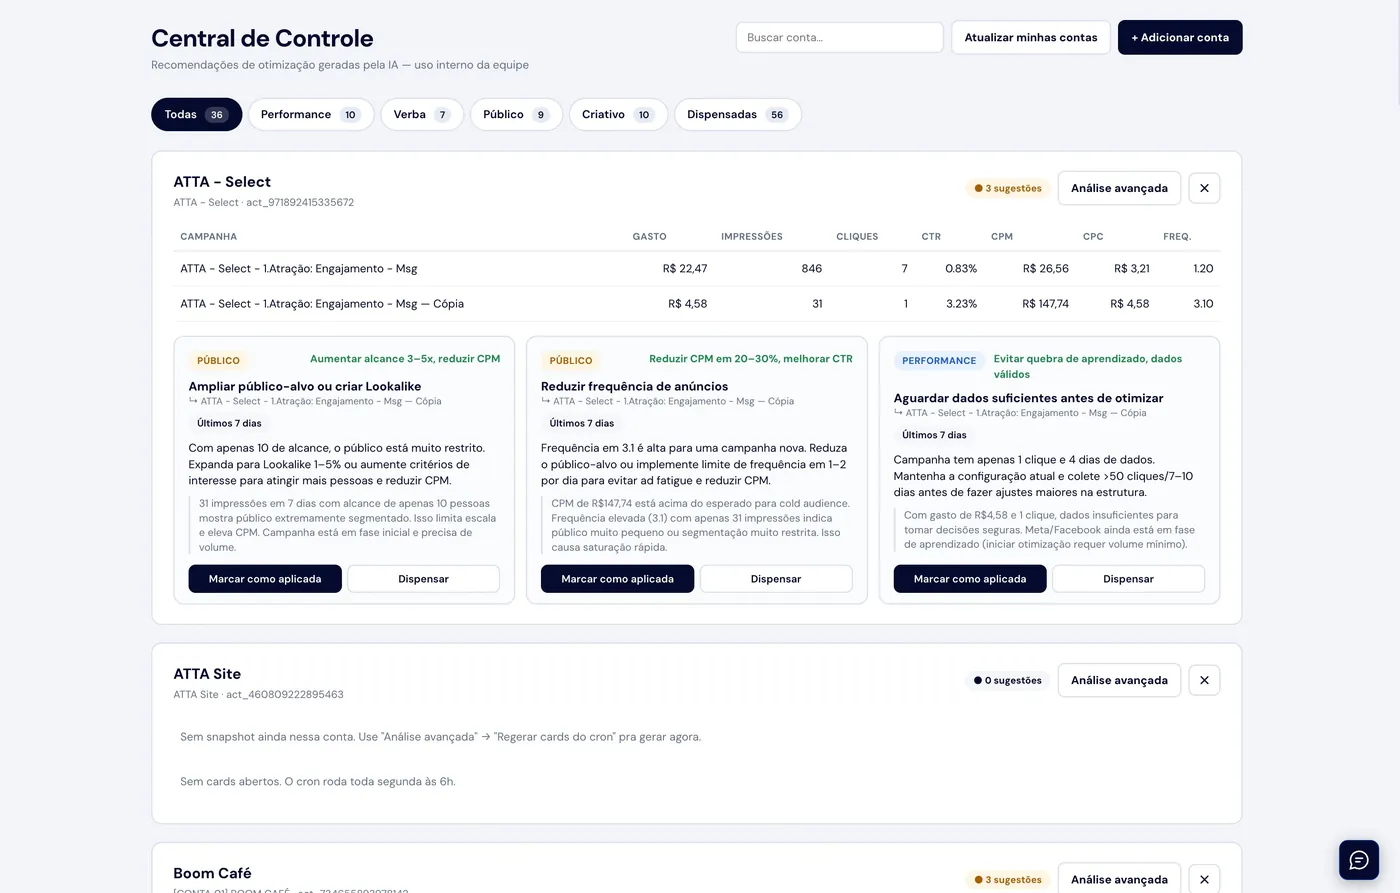Open the Público filter tab
Viewport: 1400px width, 893px height.
[x=516, y=114]
